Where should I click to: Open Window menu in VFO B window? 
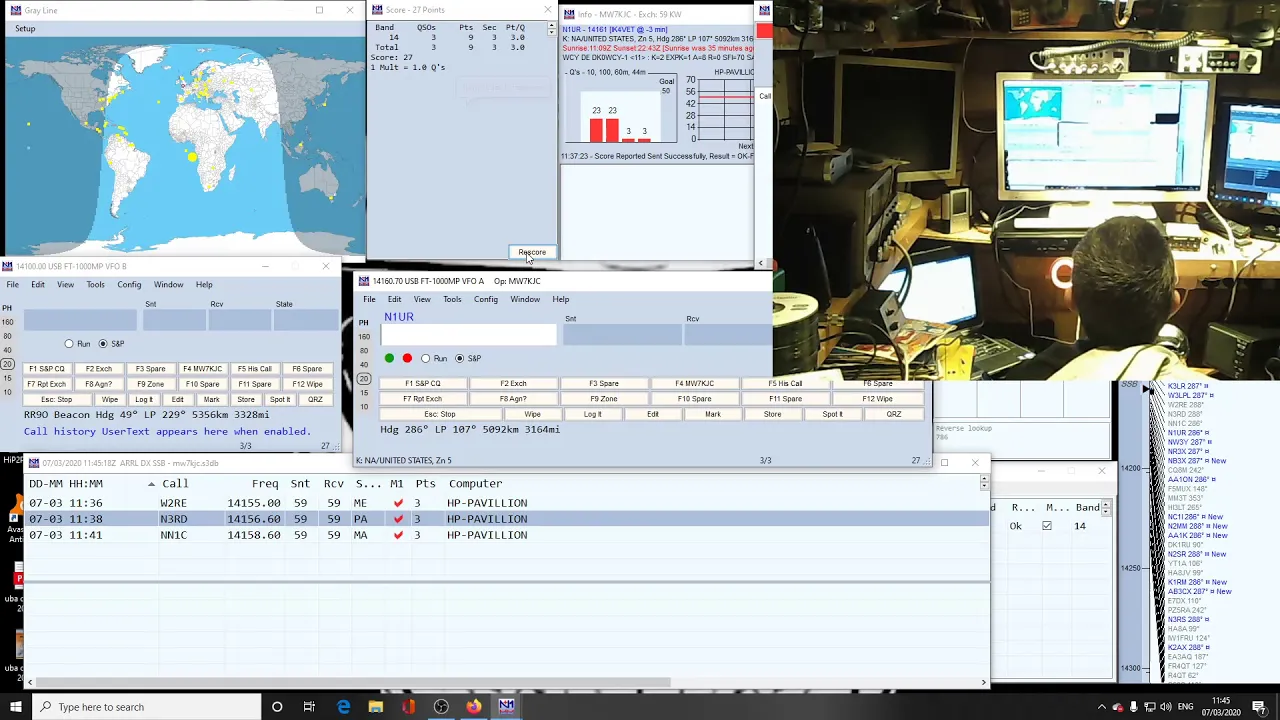(168, 285)
